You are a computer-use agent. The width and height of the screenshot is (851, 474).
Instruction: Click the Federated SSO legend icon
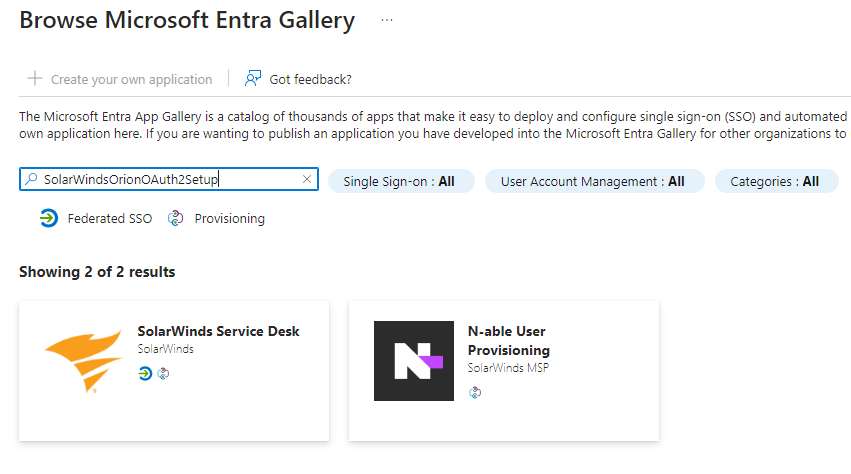tap(48, 218)
